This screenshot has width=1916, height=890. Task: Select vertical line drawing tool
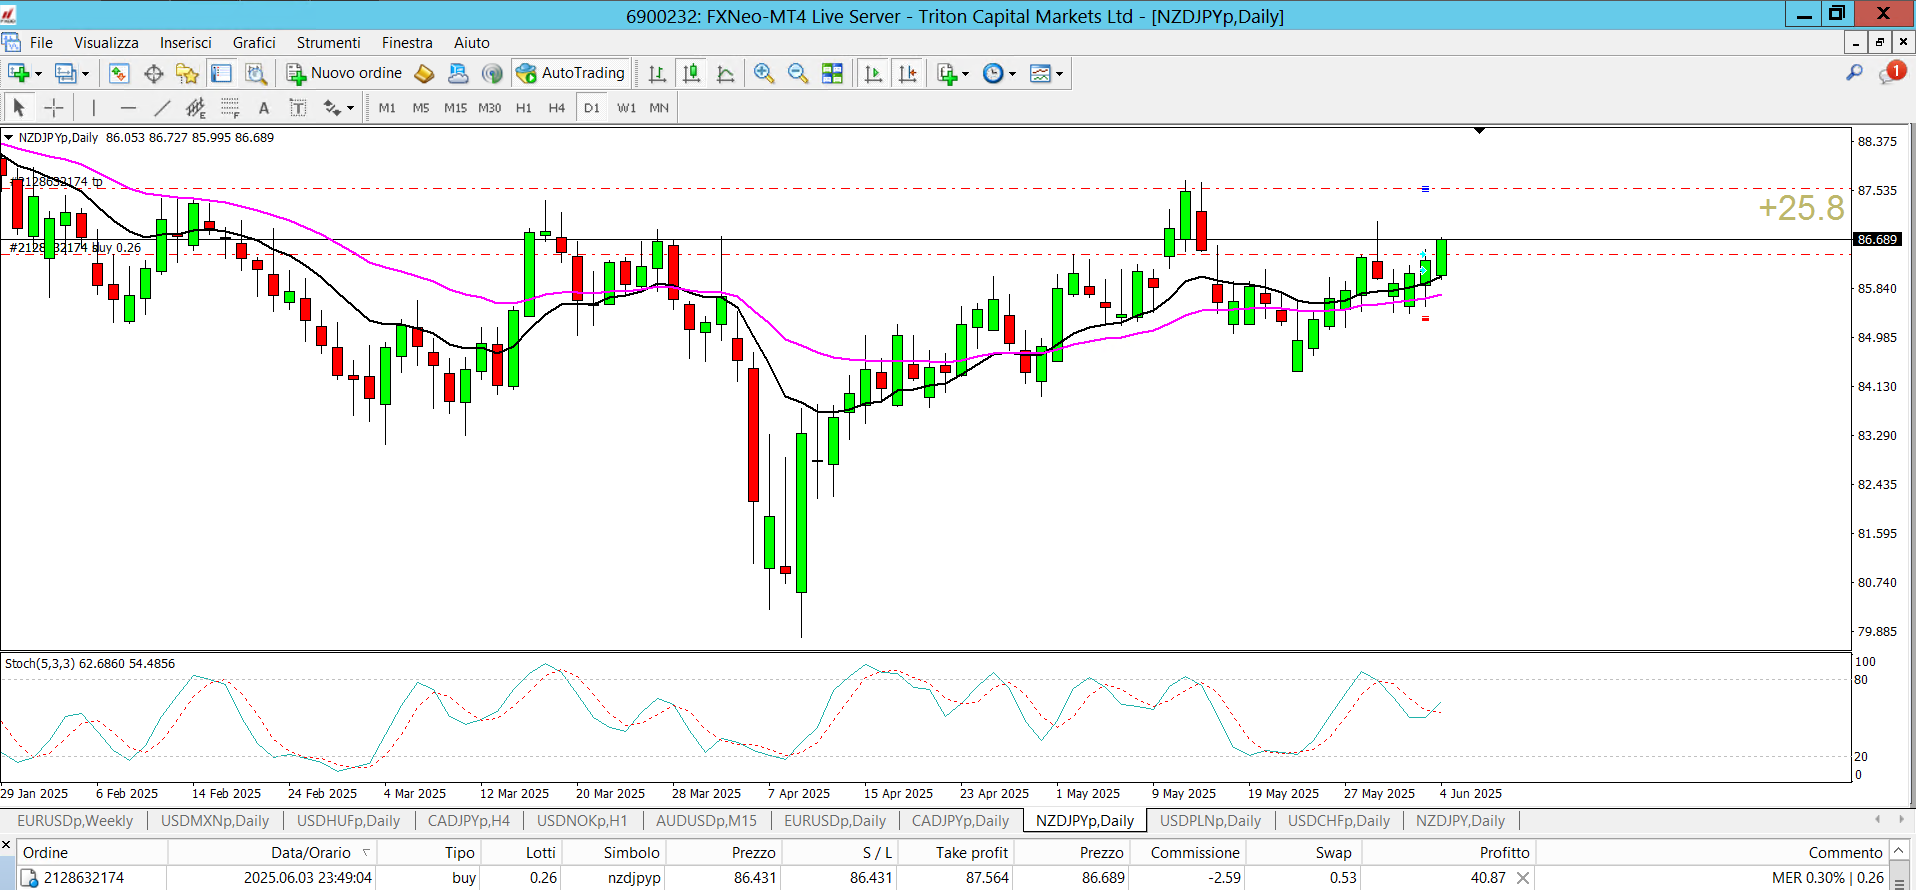(x=94, y=107)
